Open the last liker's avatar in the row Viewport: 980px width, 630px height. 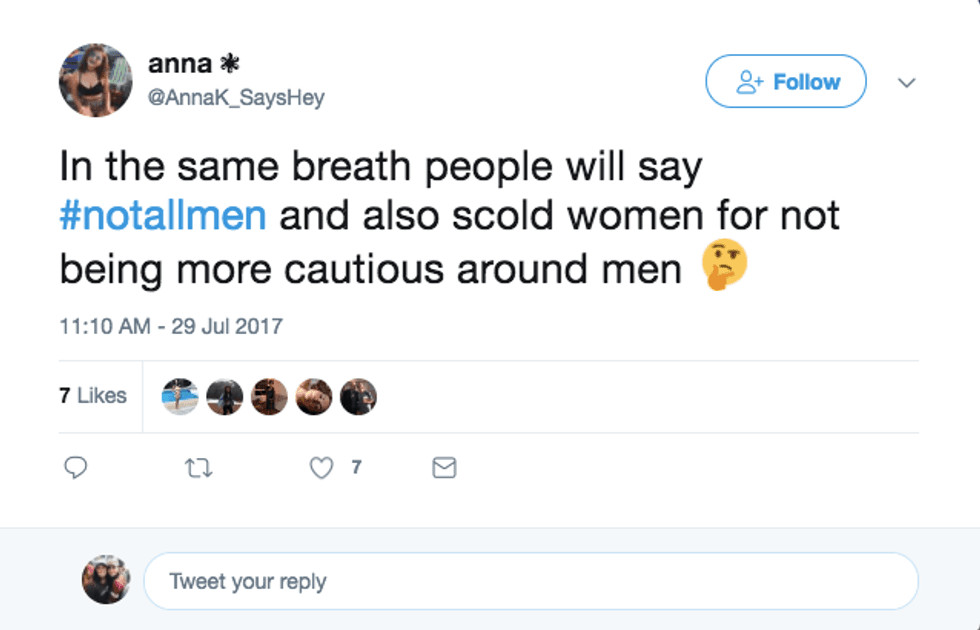(x=358, y=397)
